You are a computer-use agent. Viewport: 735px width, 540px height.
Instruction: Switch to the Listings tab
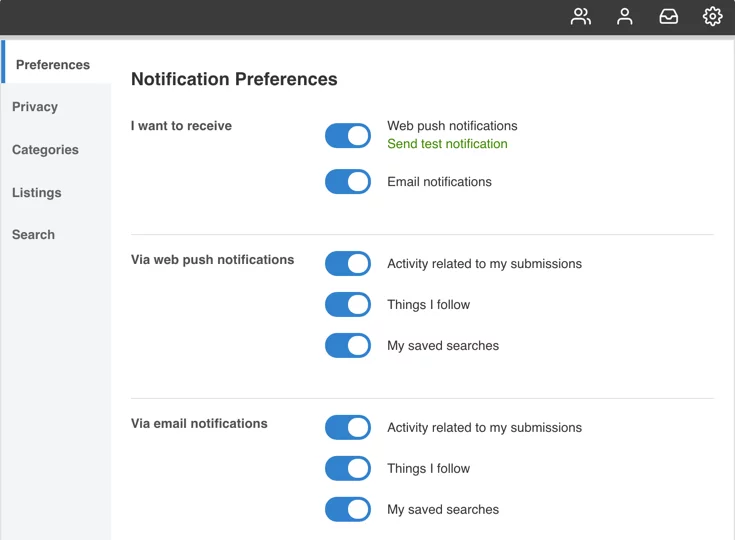[37, 193]
